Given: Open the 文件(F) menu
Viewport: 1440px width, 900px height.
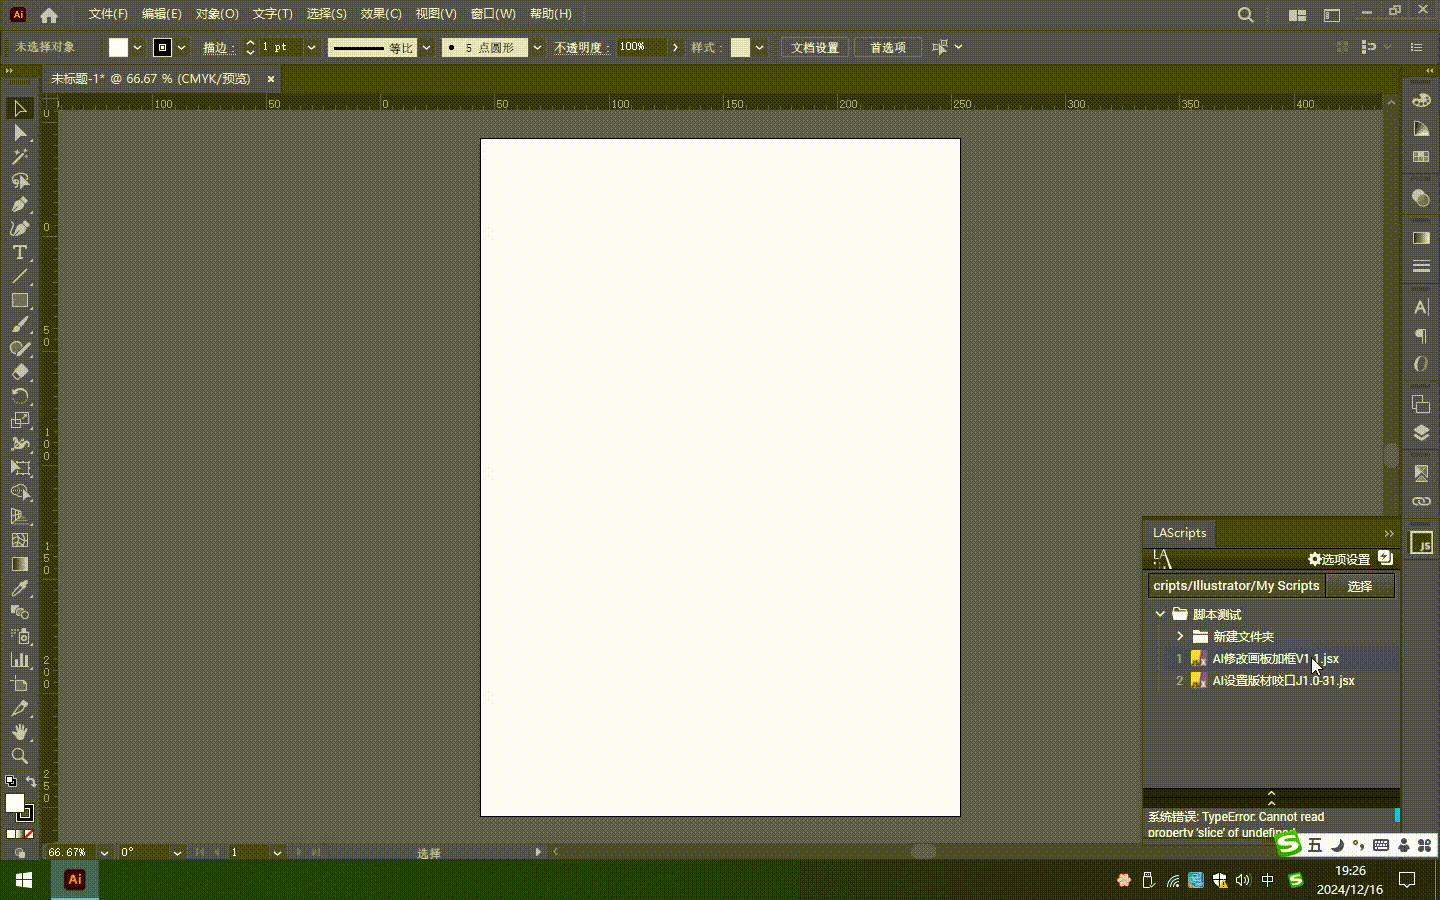Looking at the screenshot, I should [x=108, y=14].
